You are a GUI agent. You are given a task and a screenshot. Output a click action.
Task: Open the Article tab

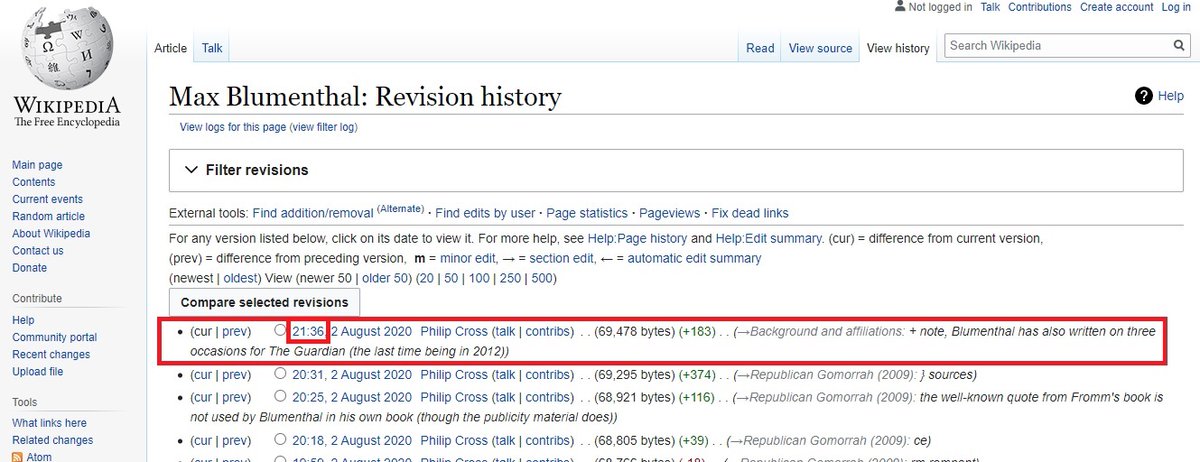(171, 48)
